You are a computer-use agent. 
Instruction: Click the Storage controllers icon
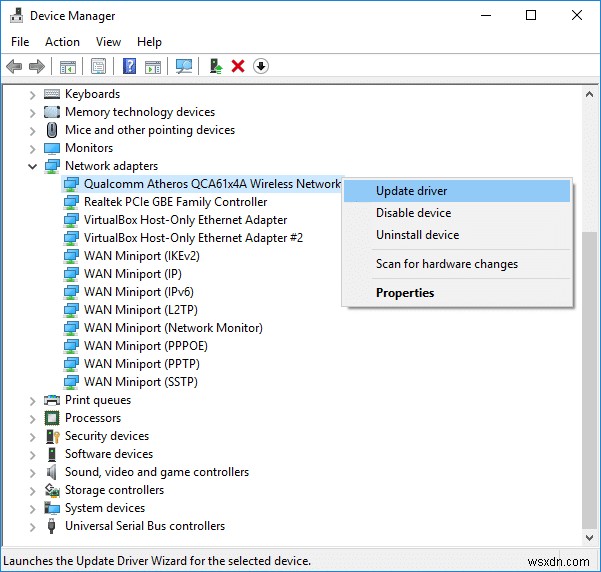click(52, 490)
